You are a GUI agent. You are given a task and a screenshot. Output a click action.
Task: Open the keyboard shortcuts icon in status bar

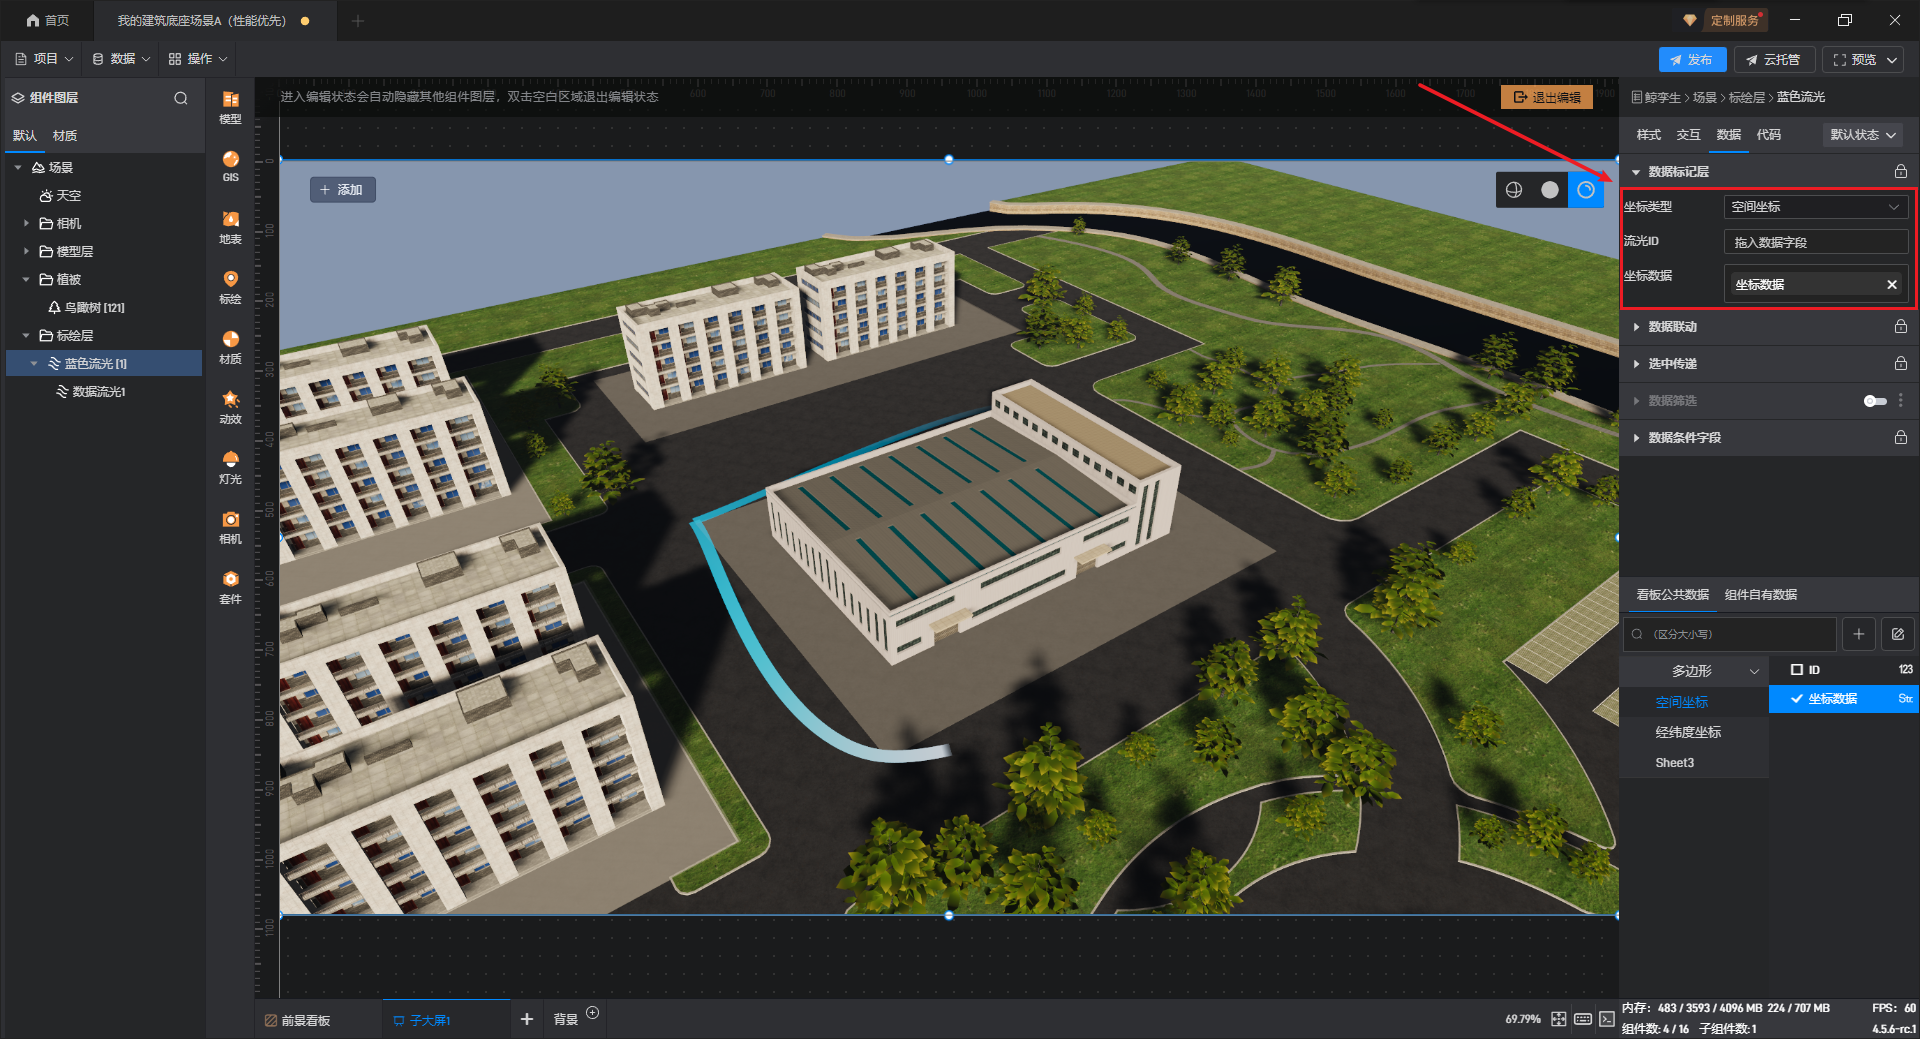coord(1583,1019)
